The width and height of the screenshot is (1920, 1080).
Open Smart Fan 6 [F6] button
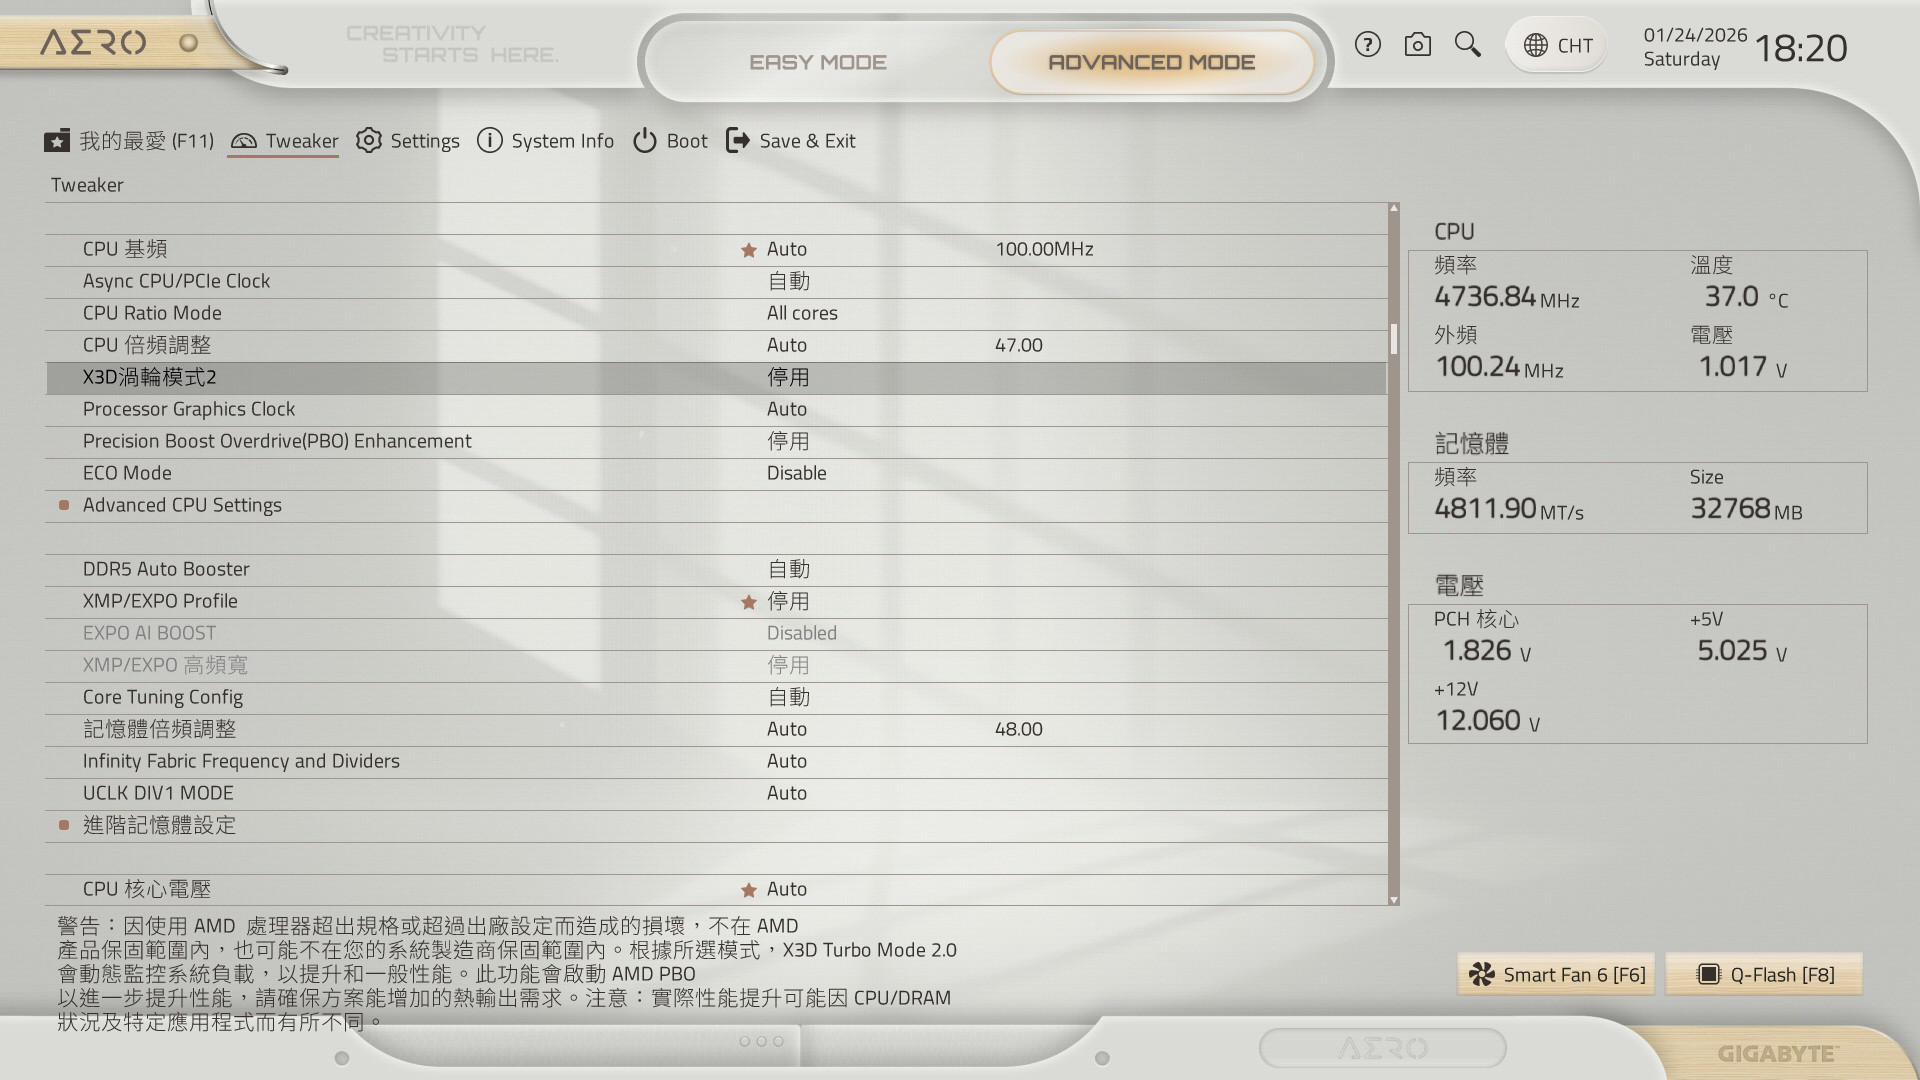(1556, 975)
